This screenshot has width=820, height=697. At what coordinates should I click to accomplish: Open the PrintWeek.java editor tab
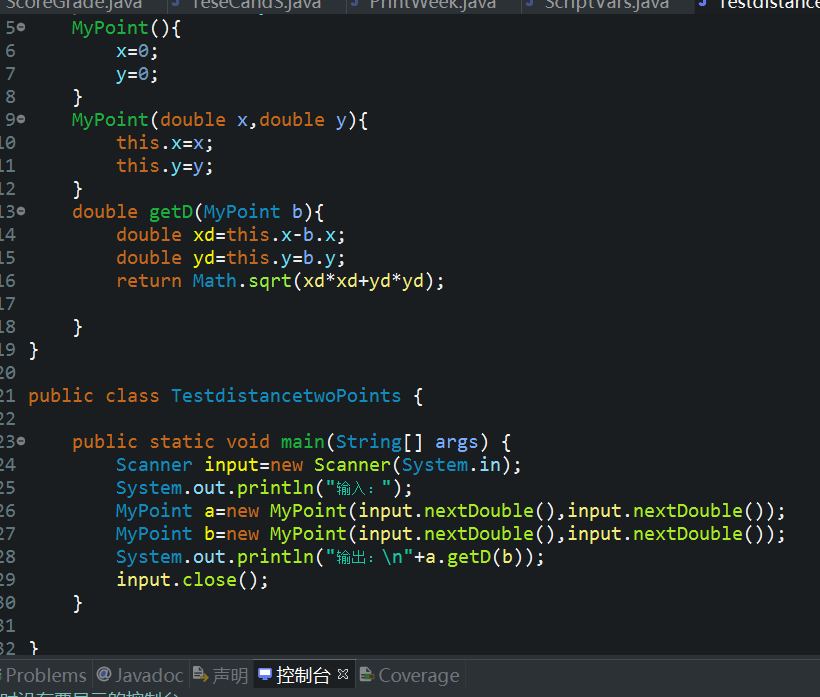[x=432, y=4]
